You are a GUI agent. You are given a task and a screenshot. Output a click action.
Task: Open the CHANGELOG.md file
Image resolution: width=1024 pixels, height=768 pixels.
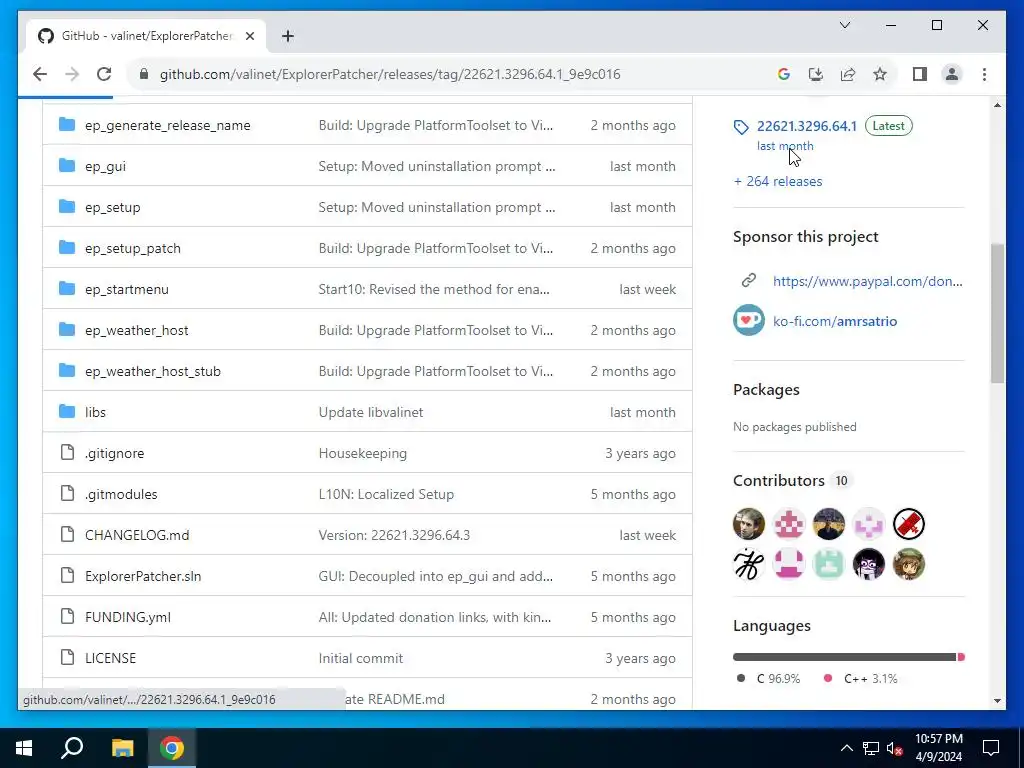click(137, 536)
